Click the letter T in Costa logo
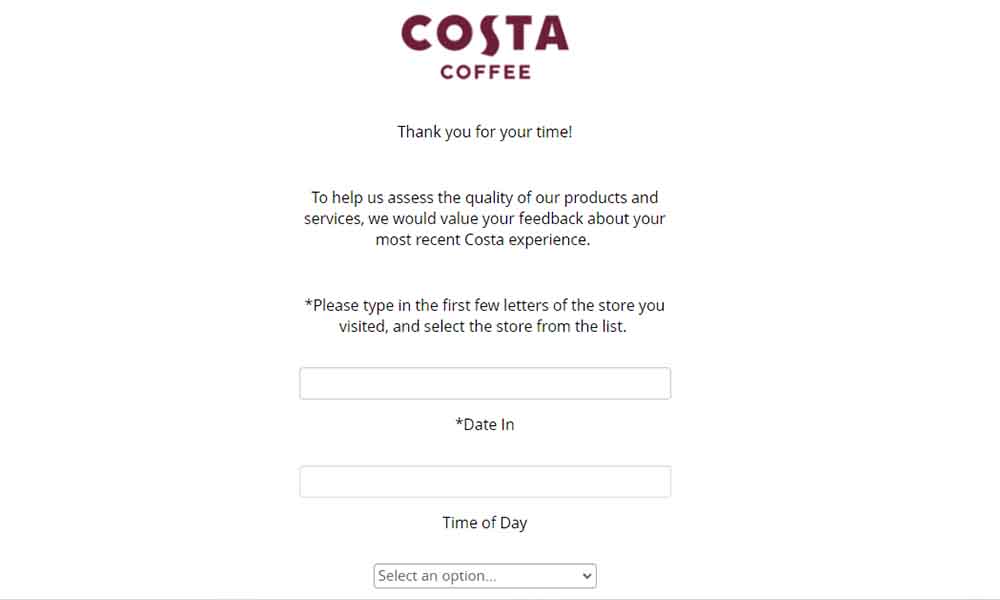1000x600 pixels. point(518,34)
